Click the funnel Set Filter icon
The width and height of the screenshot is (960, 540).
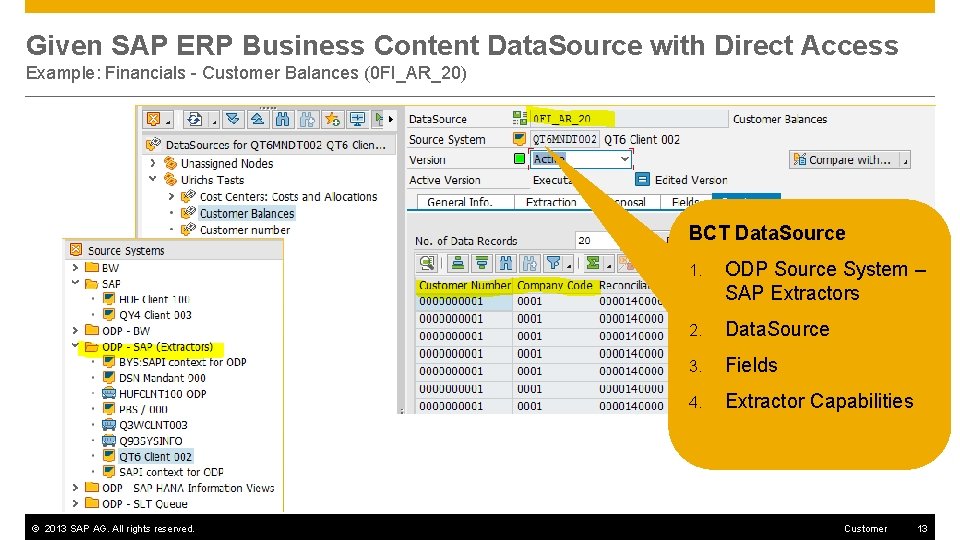[x=554, y=263]
